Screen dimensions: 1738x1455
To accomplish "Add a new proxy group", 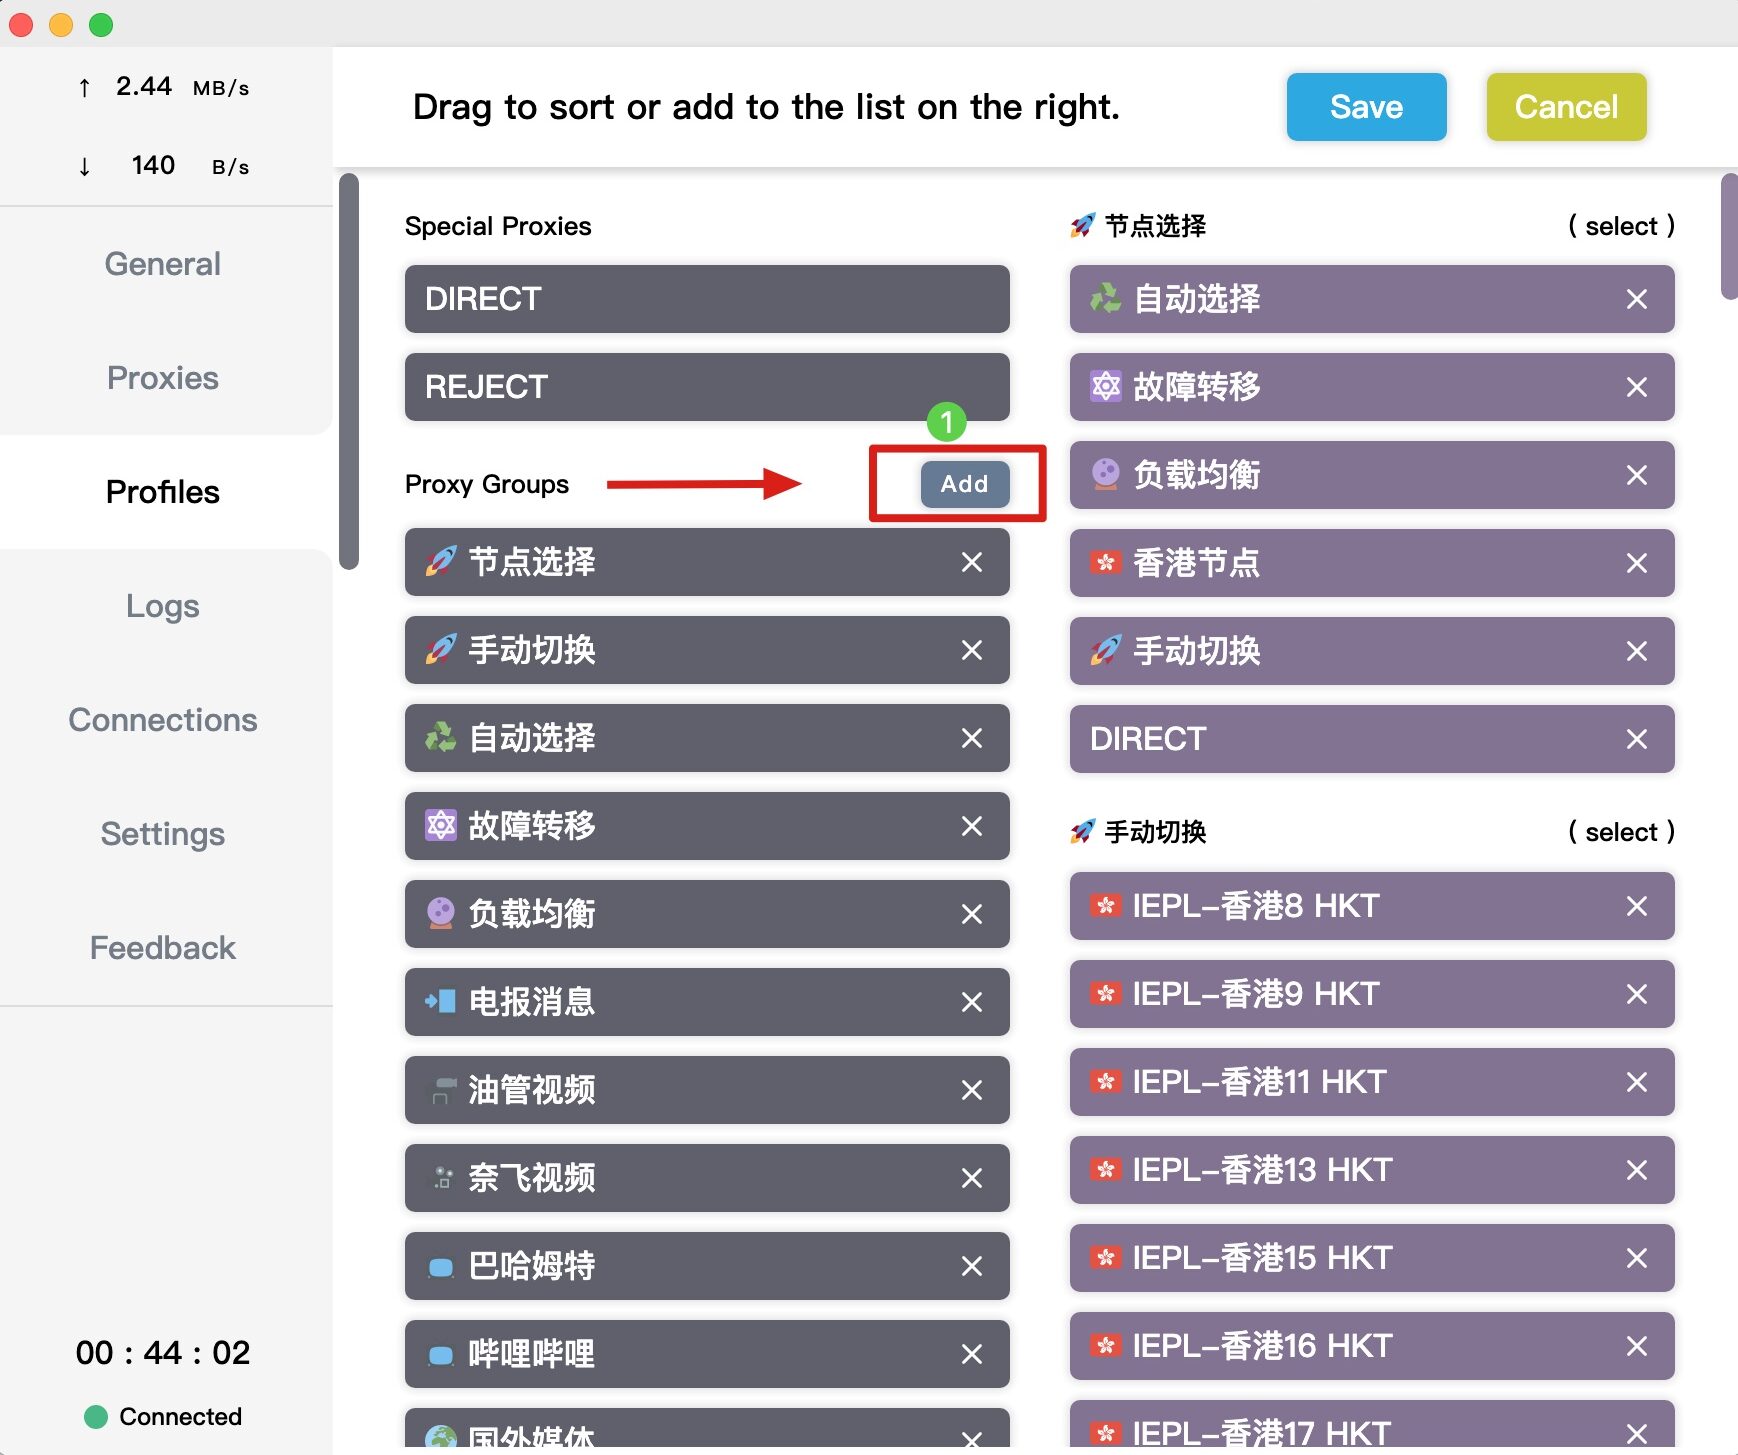I will pos(964,484).
